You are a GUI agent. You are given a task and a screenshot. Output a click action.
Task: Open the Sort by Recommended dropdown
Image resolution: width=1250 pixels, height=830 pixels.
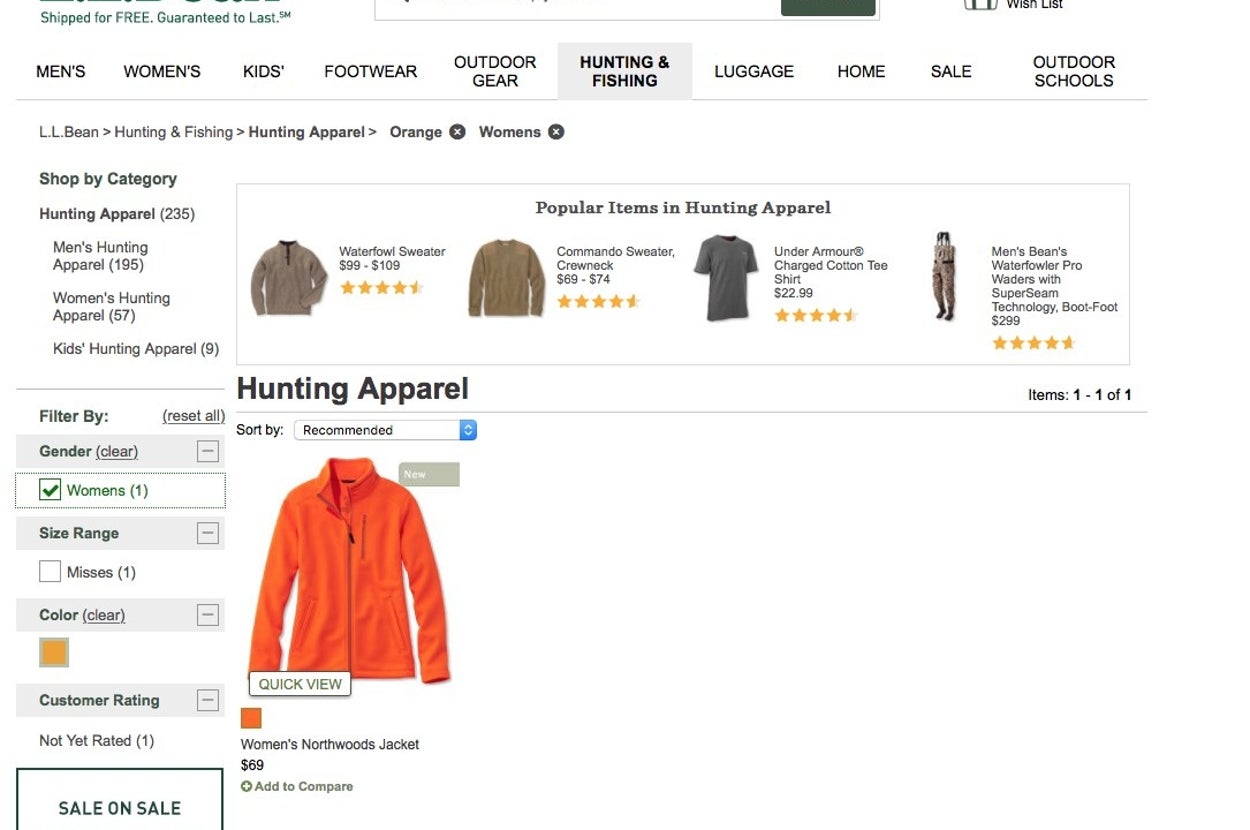tap(385, 430)
